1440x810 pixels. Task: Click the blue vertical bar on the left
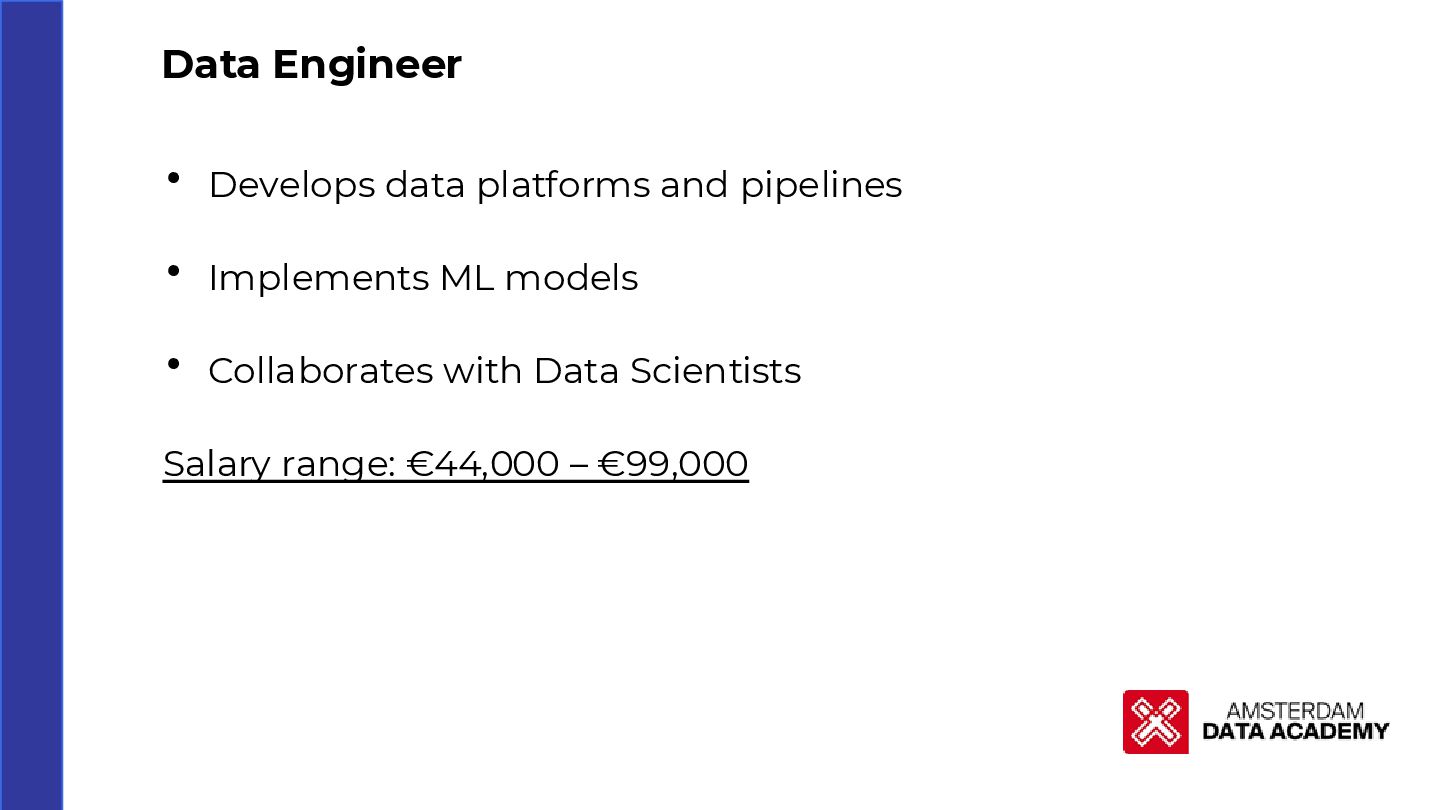coord(31,405)
